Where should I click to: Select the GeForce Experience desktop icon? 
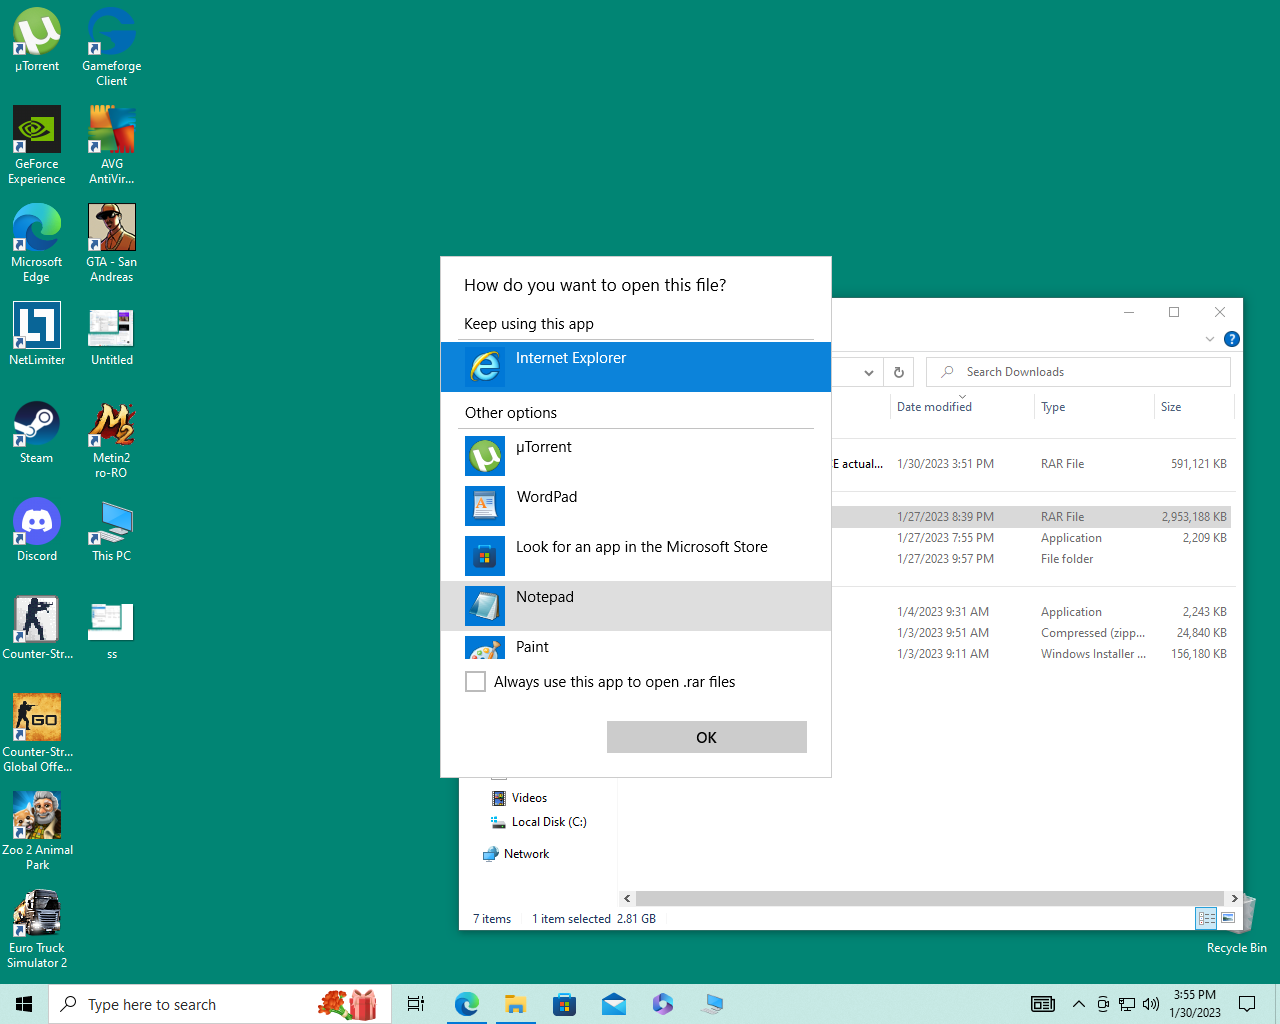(x=37, y=146)
